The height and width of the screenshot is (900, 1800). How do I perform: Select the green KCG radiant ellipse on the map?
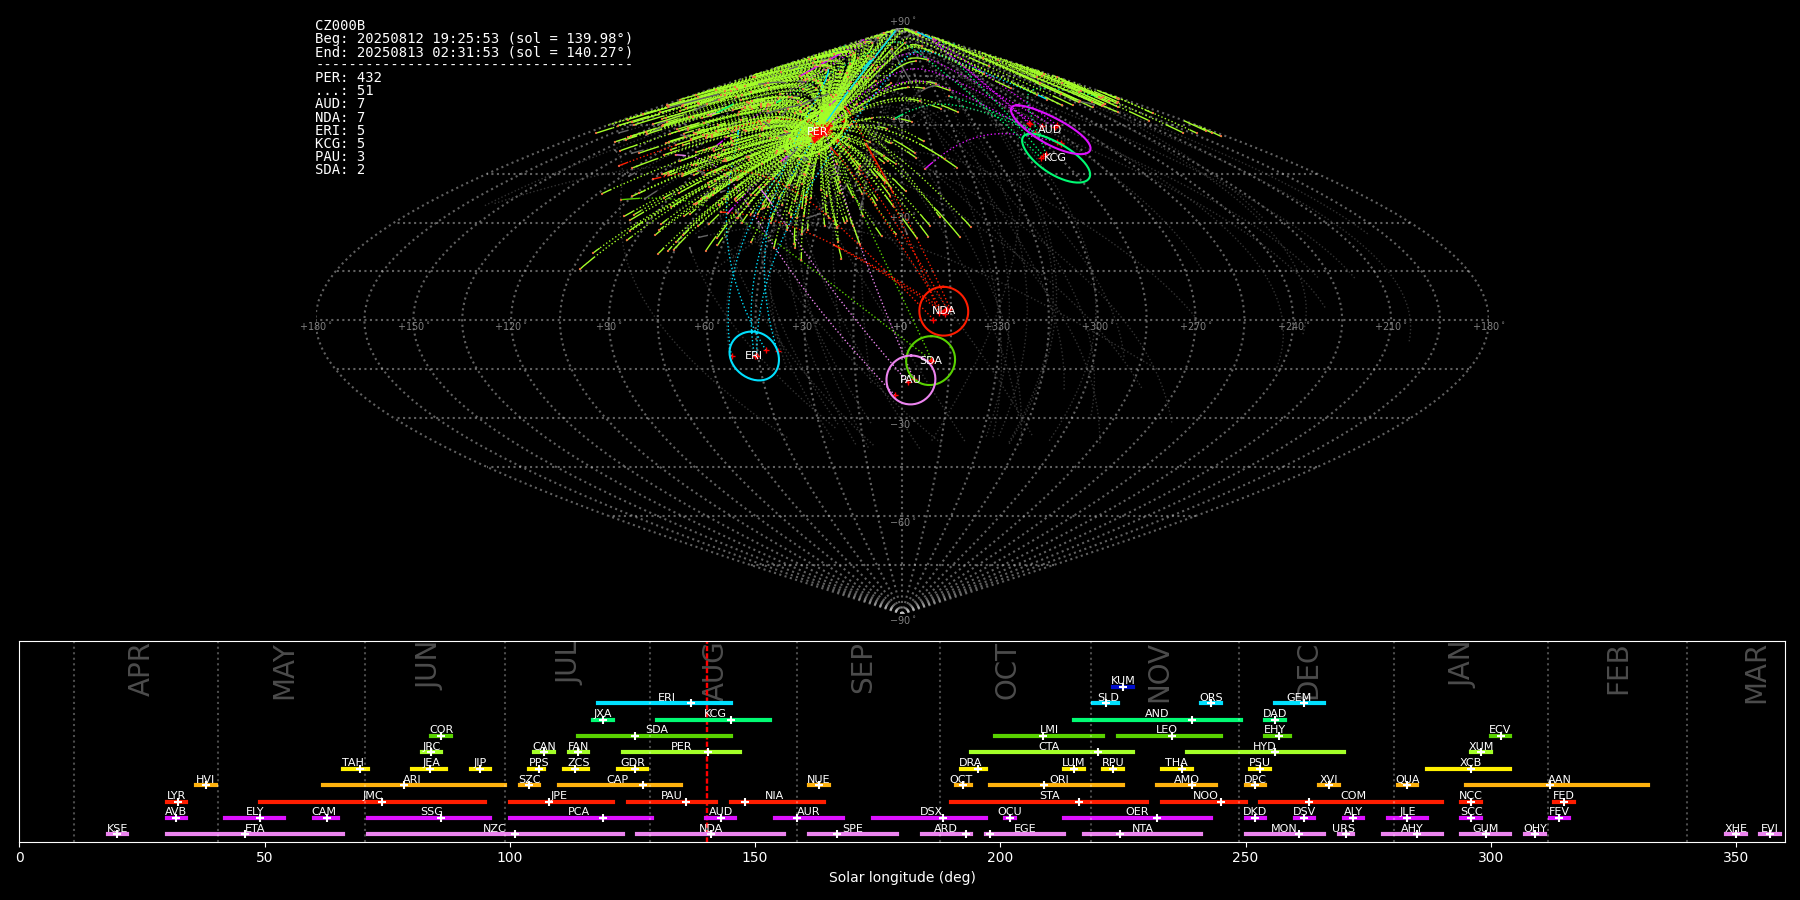1056,158
